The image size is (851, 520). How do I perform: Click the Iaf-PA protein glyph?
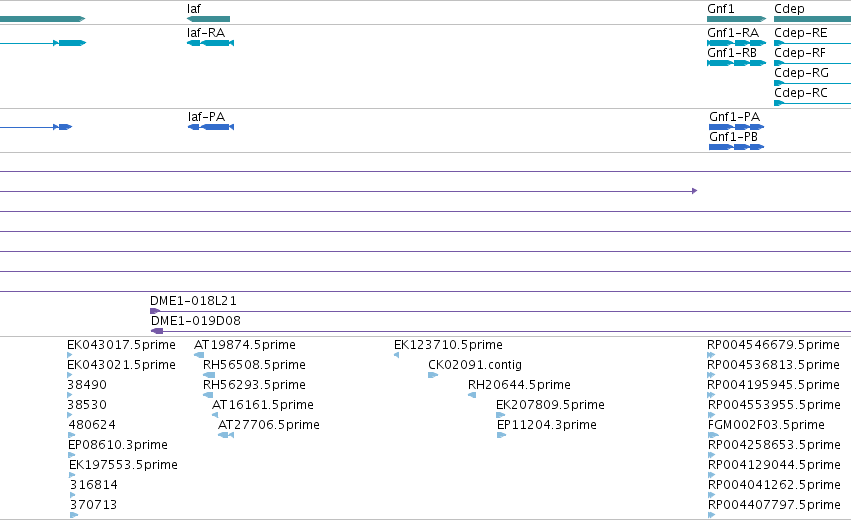click(x=211, y=127)
